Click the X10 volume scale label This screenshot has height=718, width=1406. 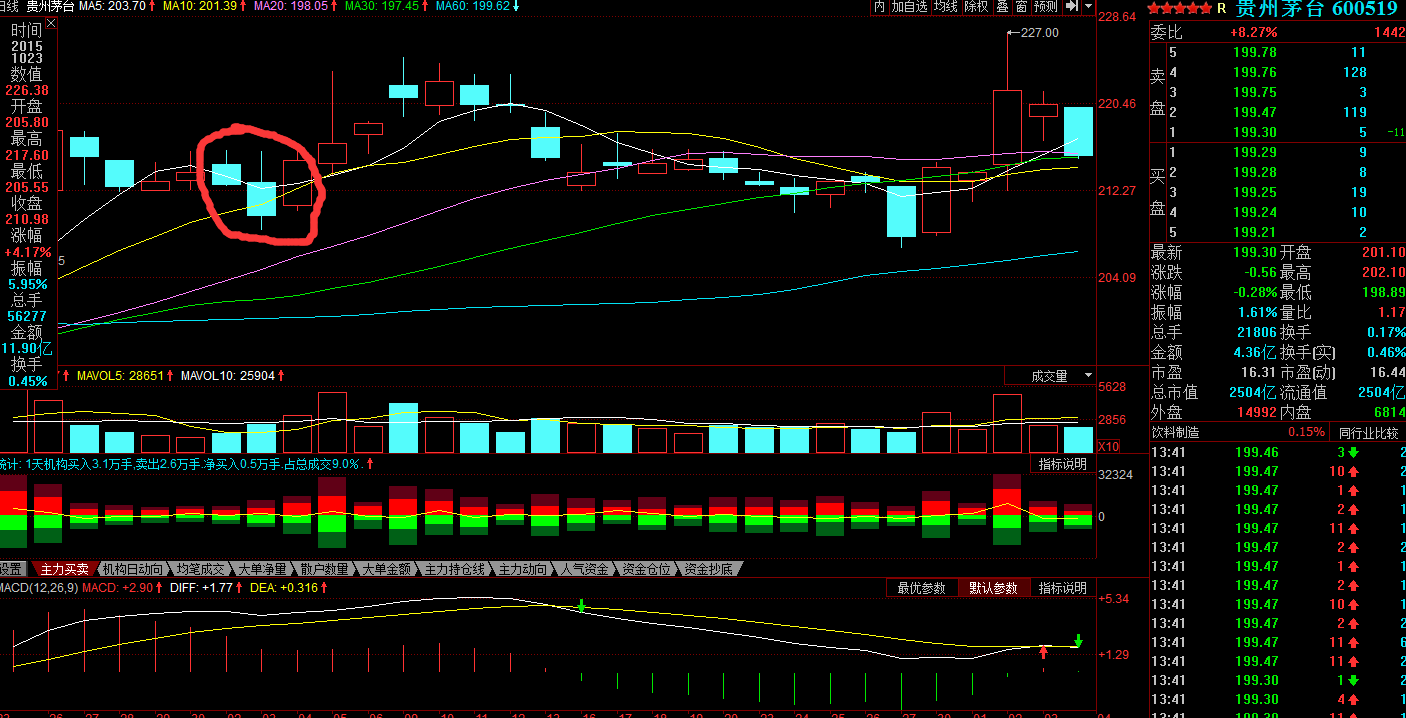(1110, 447)
